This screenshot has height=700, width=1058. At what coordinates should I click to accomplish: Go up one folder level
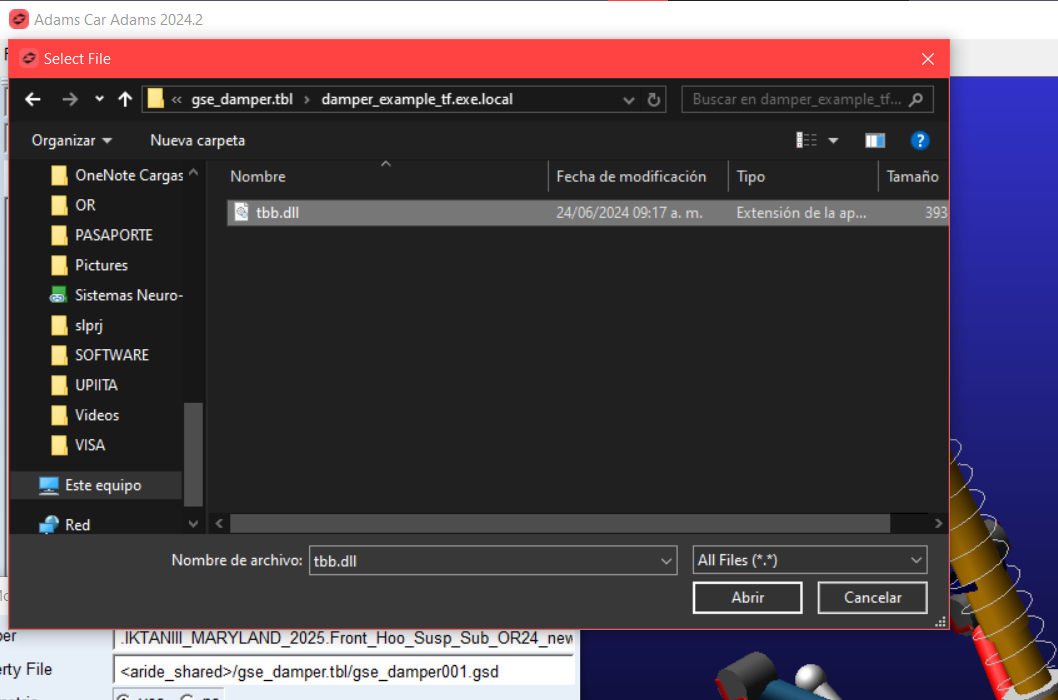click(x=125, y=99)
